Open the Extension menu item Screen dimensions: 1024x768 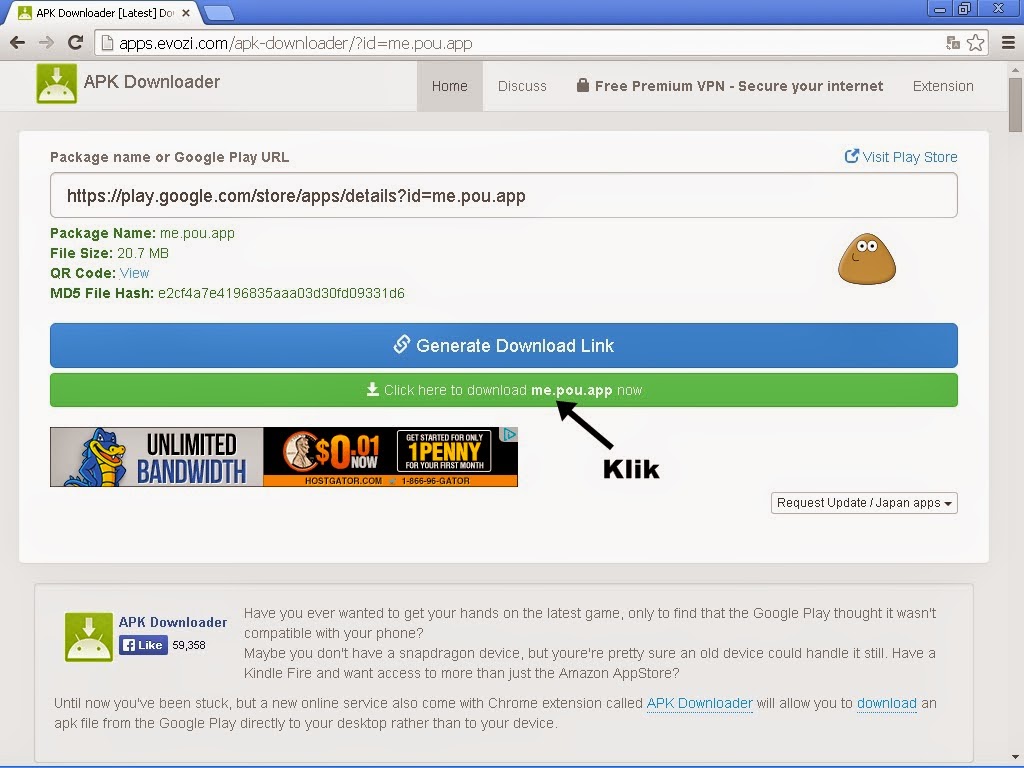(x=943, y=86)
